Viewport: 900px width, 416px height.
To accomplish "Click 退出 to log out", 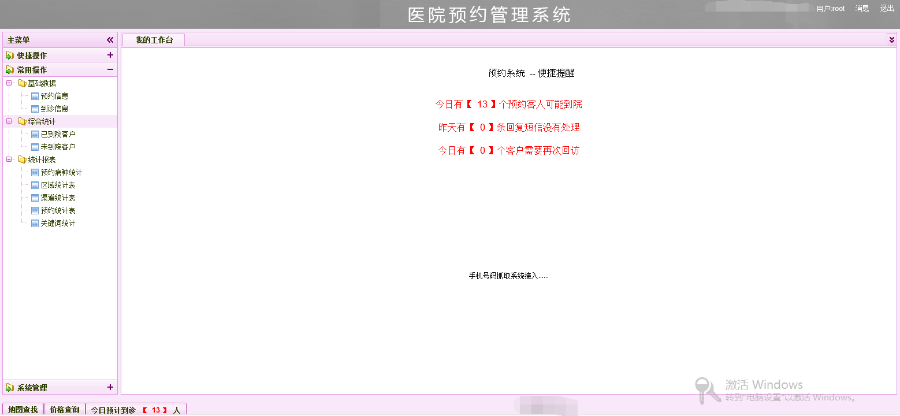I will coord(887,9).
